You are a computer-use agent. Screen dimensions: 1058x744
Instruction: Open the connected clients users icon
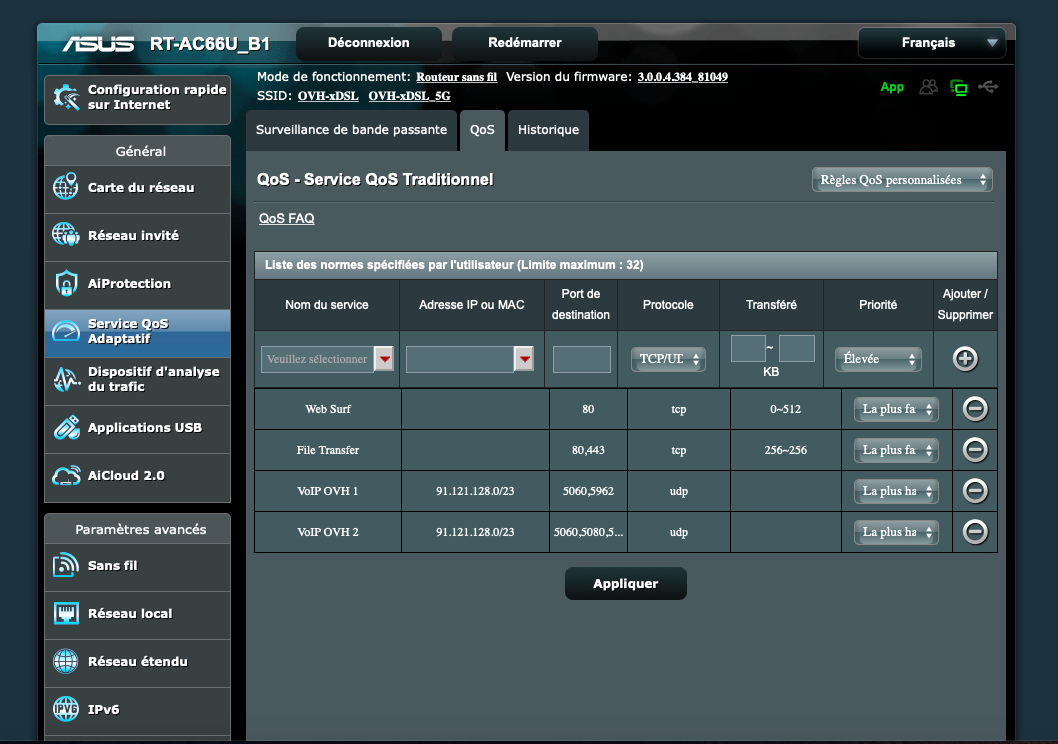pyautogui.click(x=928, y=87)
